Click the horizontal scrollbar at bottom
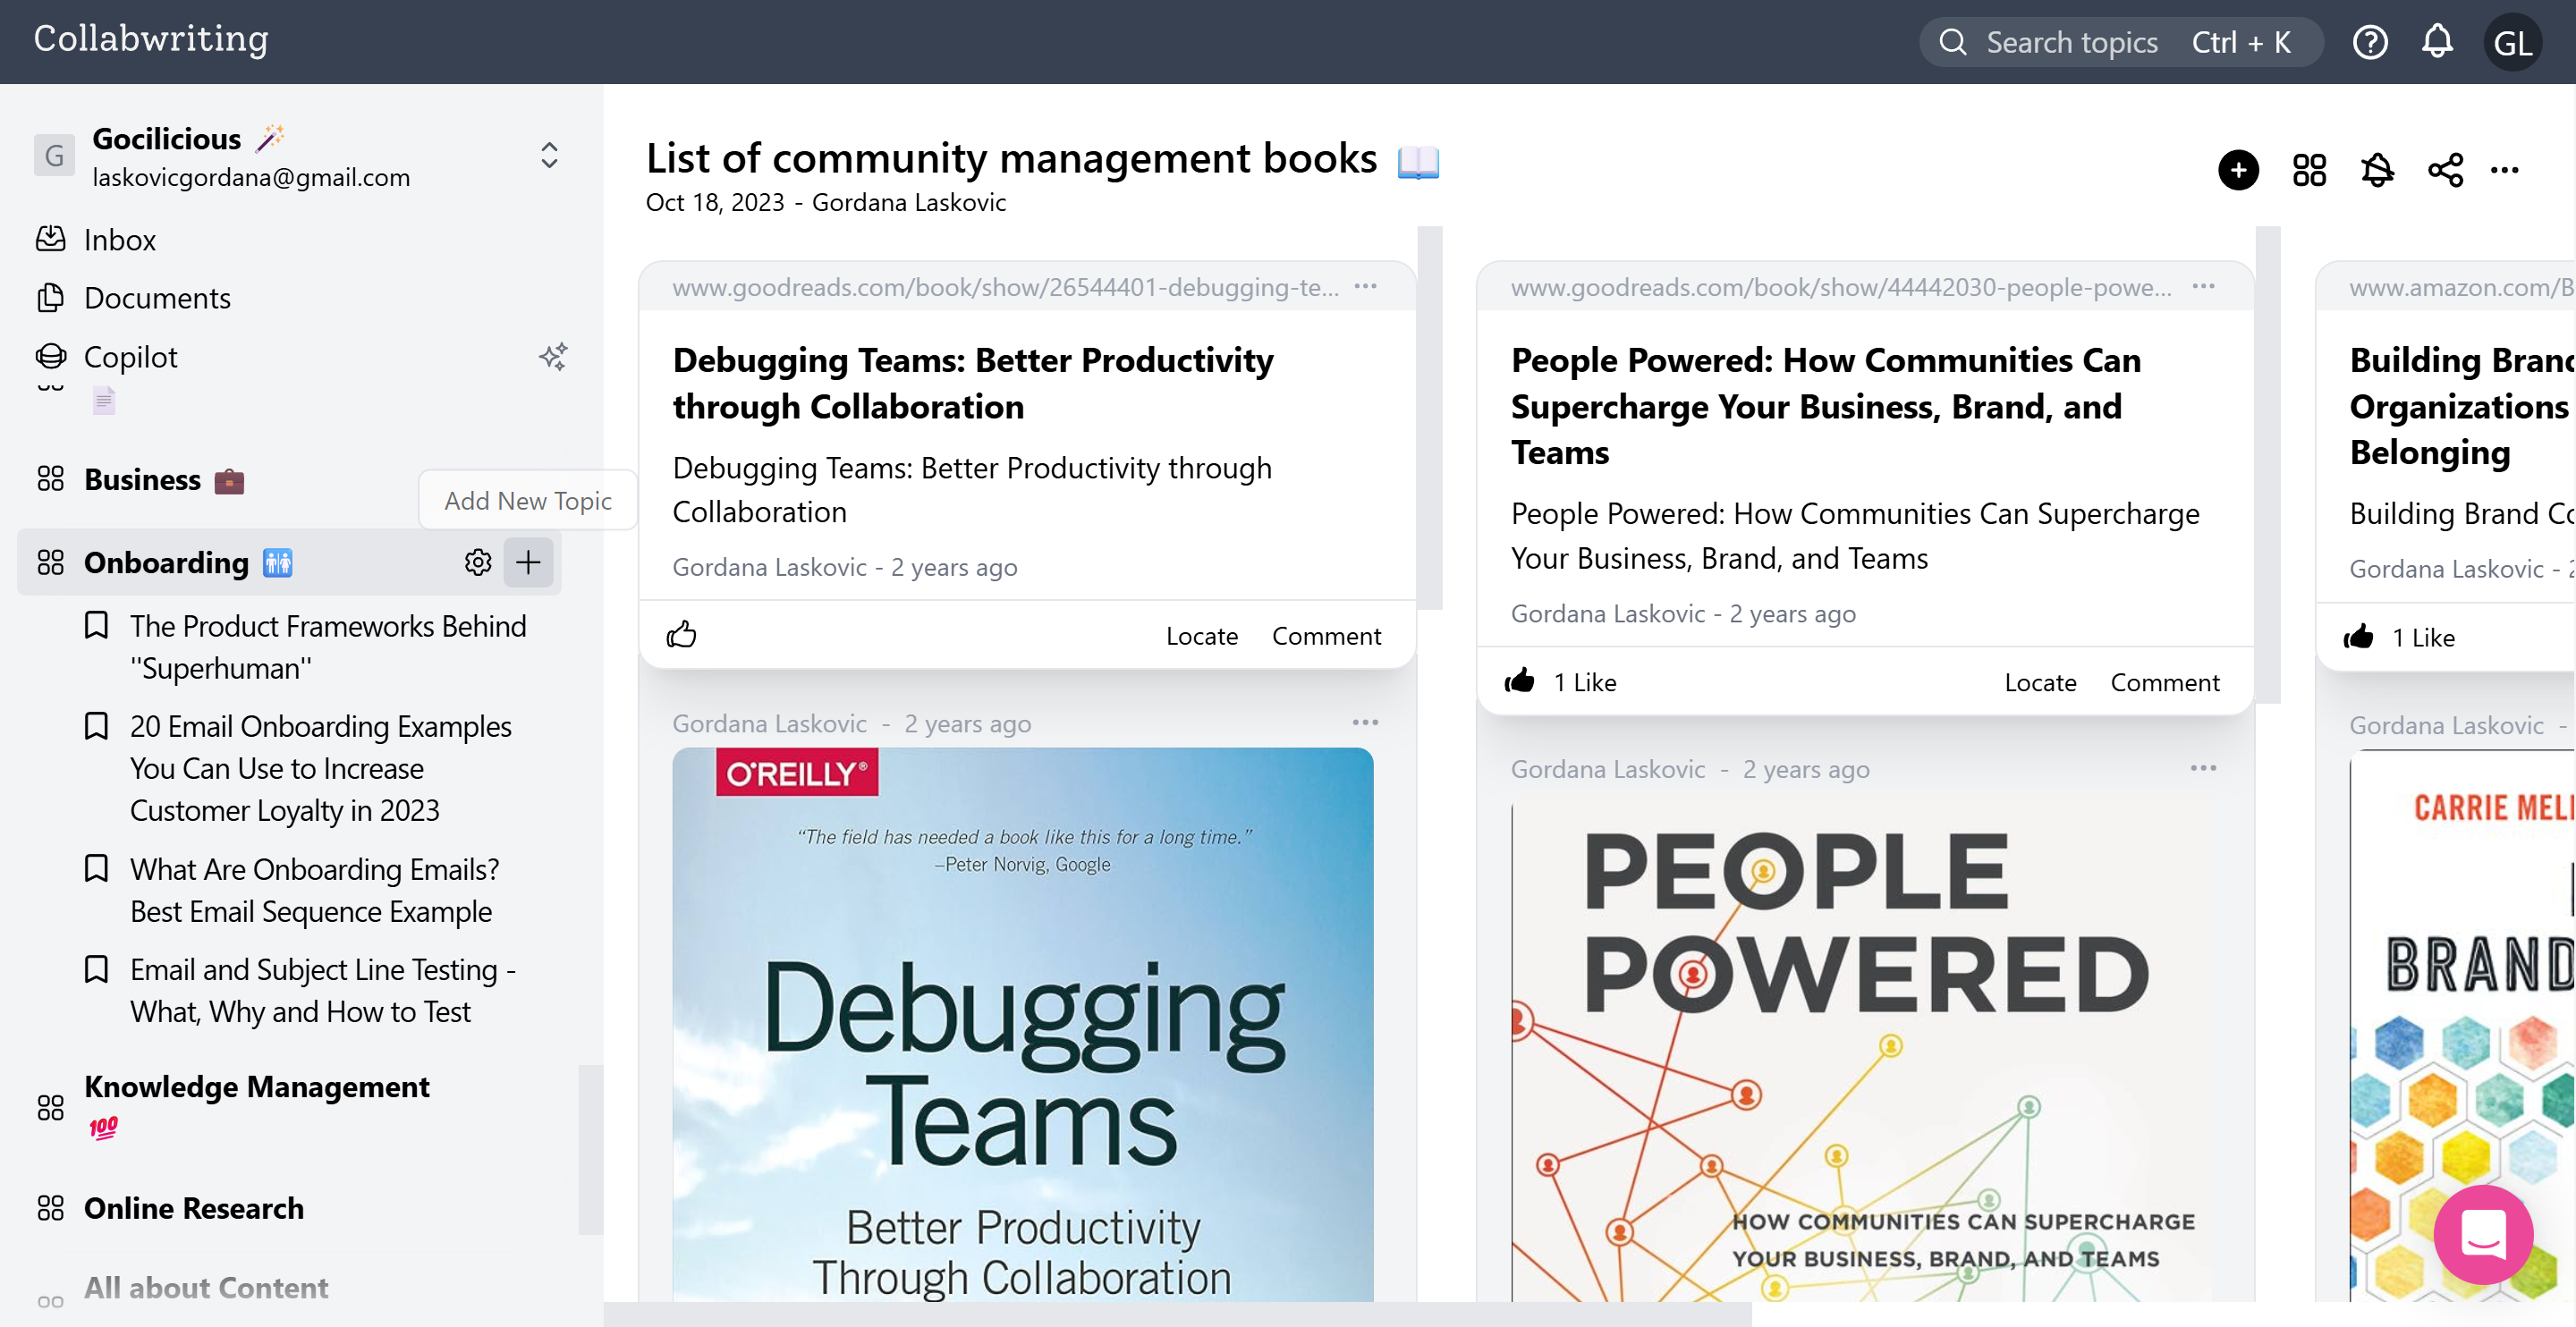The height and width of the screenshot is (1327, 2576). [1178, 1314]
